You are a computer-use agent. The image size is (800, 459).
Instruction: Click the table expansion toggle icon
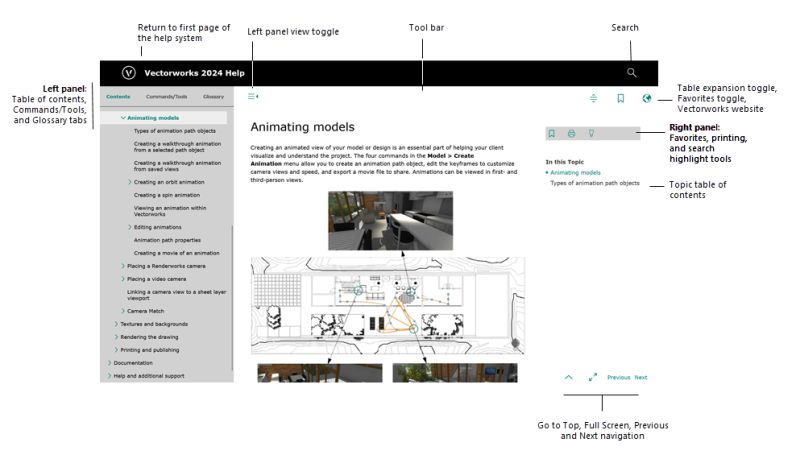pyautogui.click(x=593, y=98)
